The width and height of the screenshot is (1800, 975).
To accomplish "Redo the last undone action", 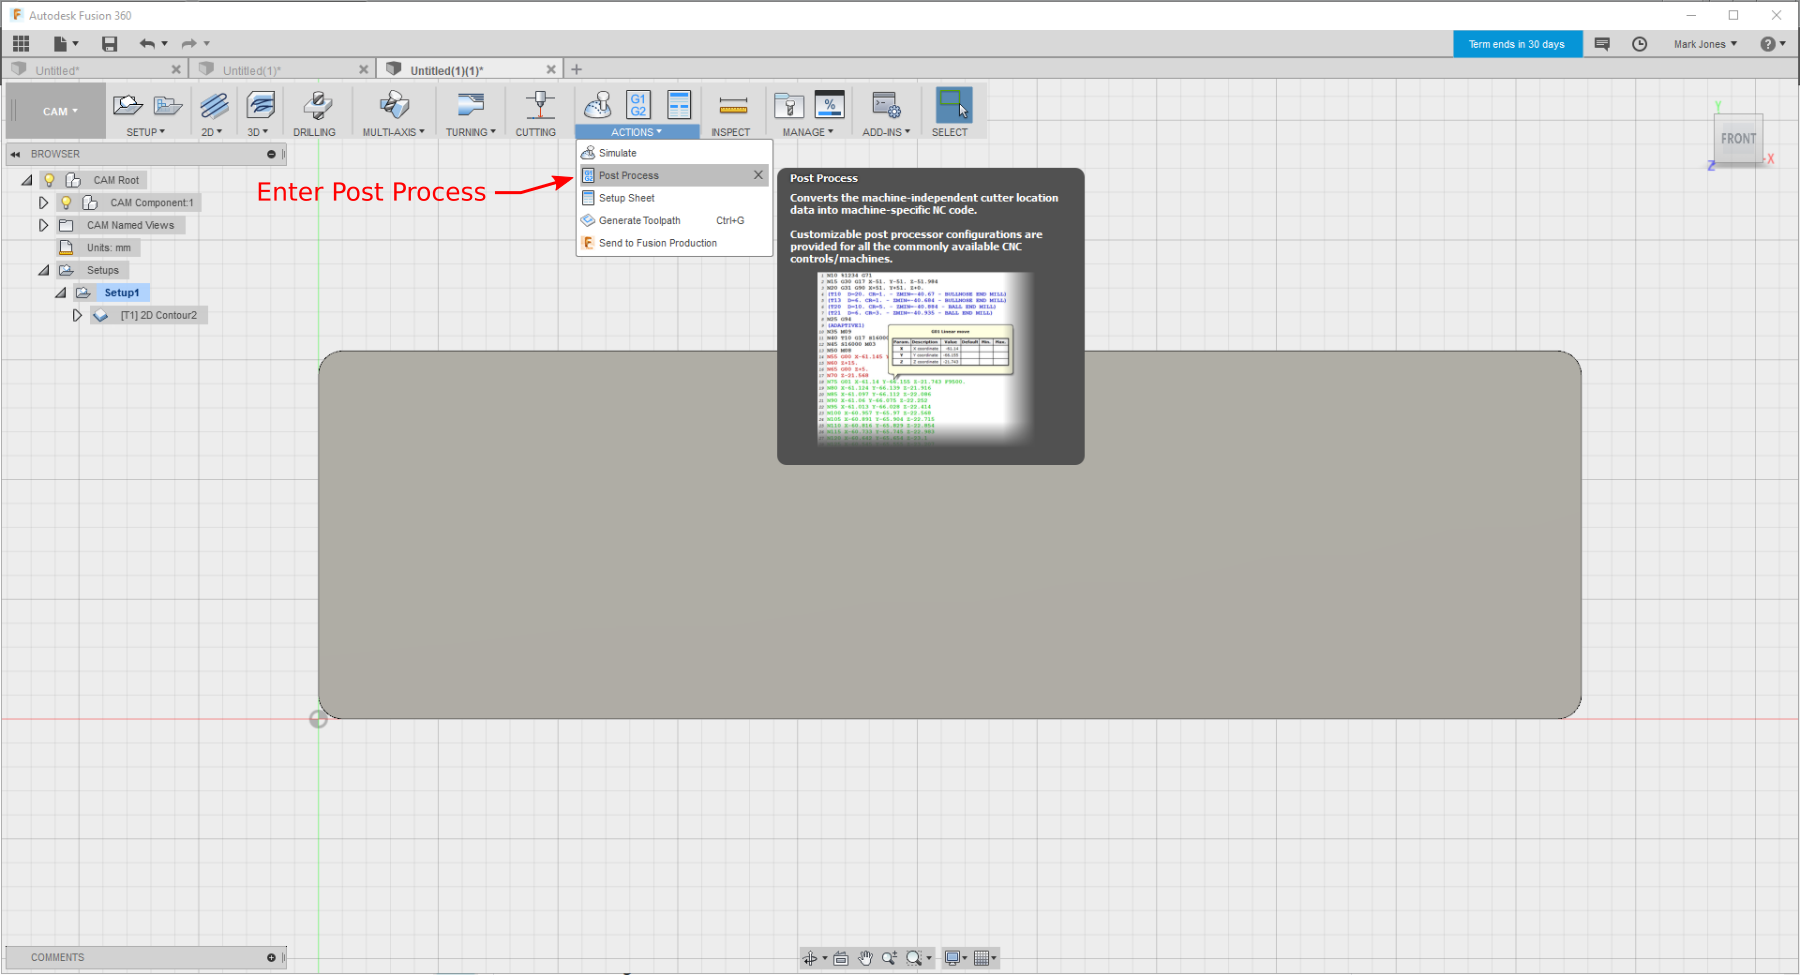I will click(189, 43).
